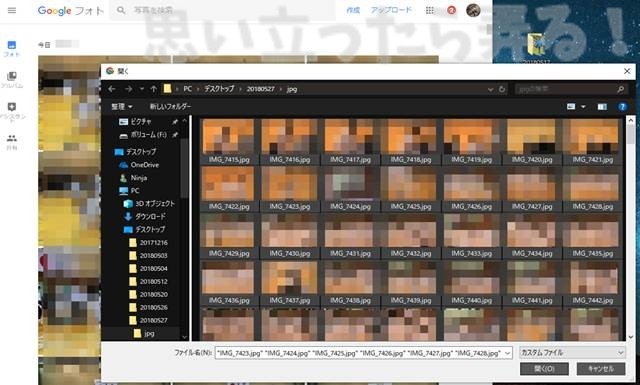The height and width of the screenshot is (385, 640).
Task: Open the カスタム ファイル file type dropdown
Action: pos(572,352)
